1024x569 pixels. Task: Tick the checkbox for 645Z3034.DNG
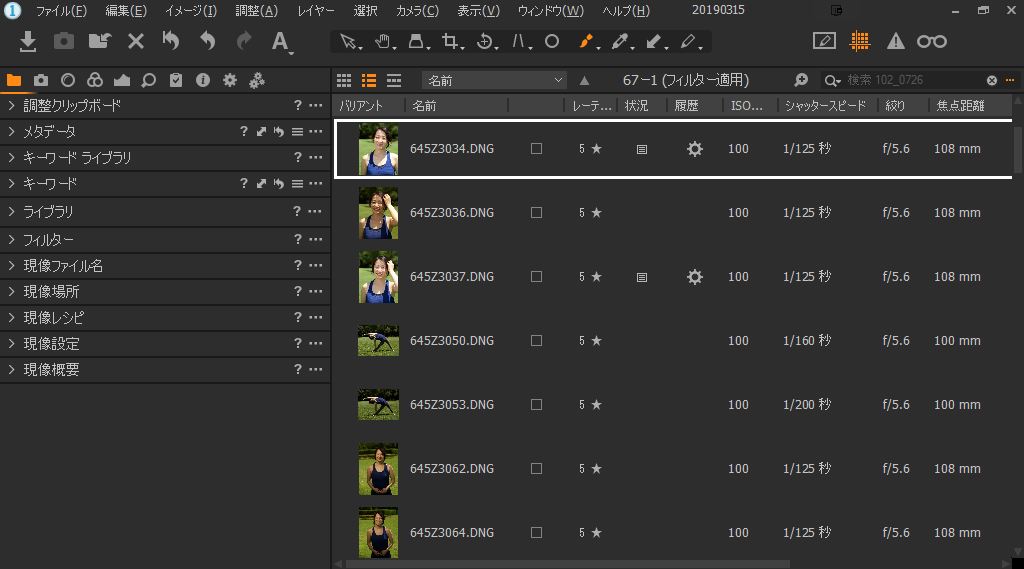[x=536, y=149]
